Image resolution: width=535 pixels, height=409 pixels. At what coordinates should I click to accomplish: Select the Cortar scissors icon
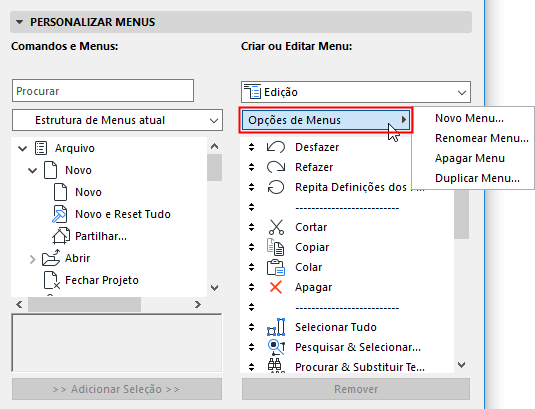tap(276, 227)
